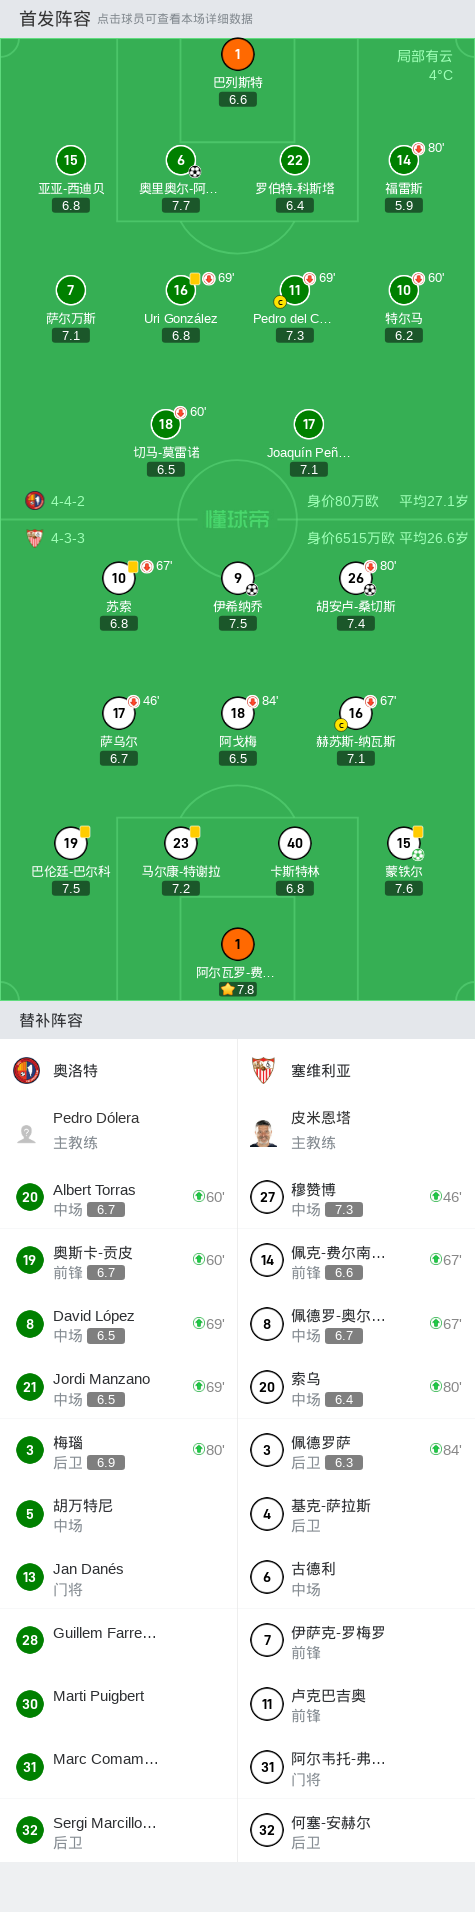
Task: Open captain Pedro del C number 11
Action: coord(295,290)
